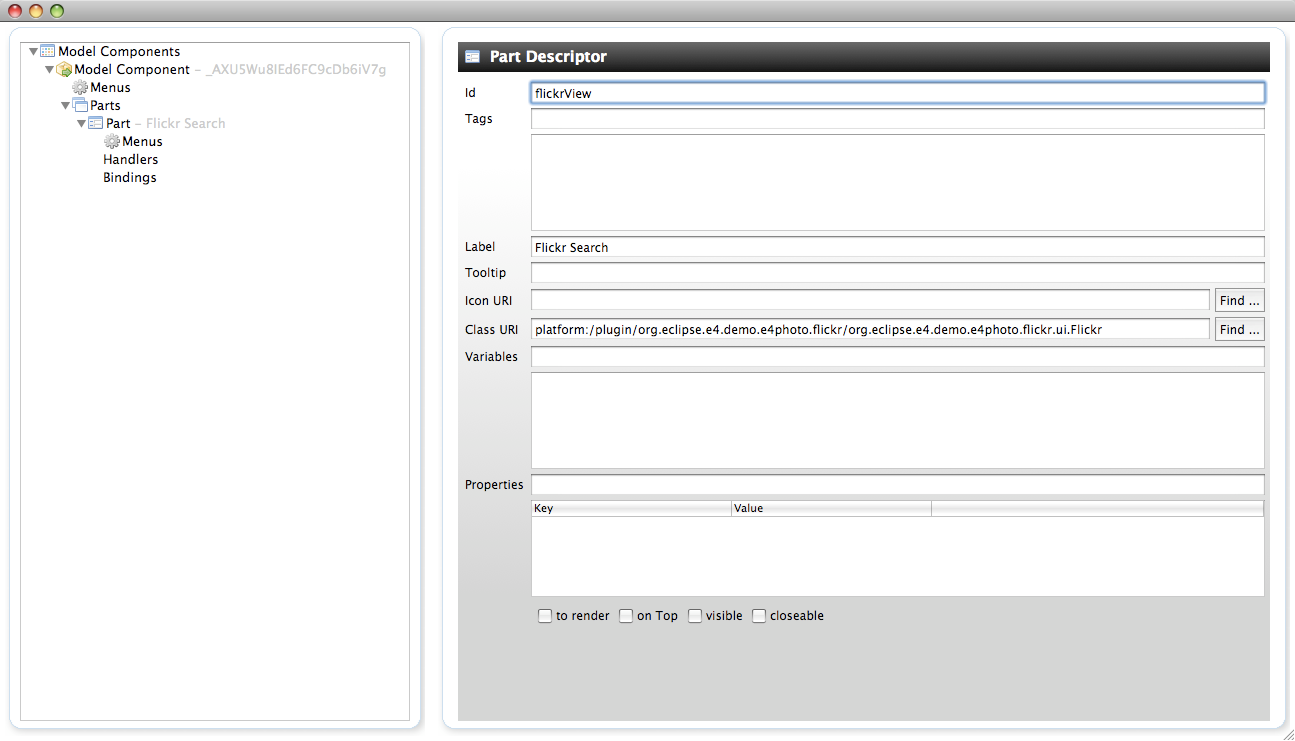This screenshot has width=1295, height=741.
Task: Select the Part Flickr Search label
Action: tap(166, 123)
